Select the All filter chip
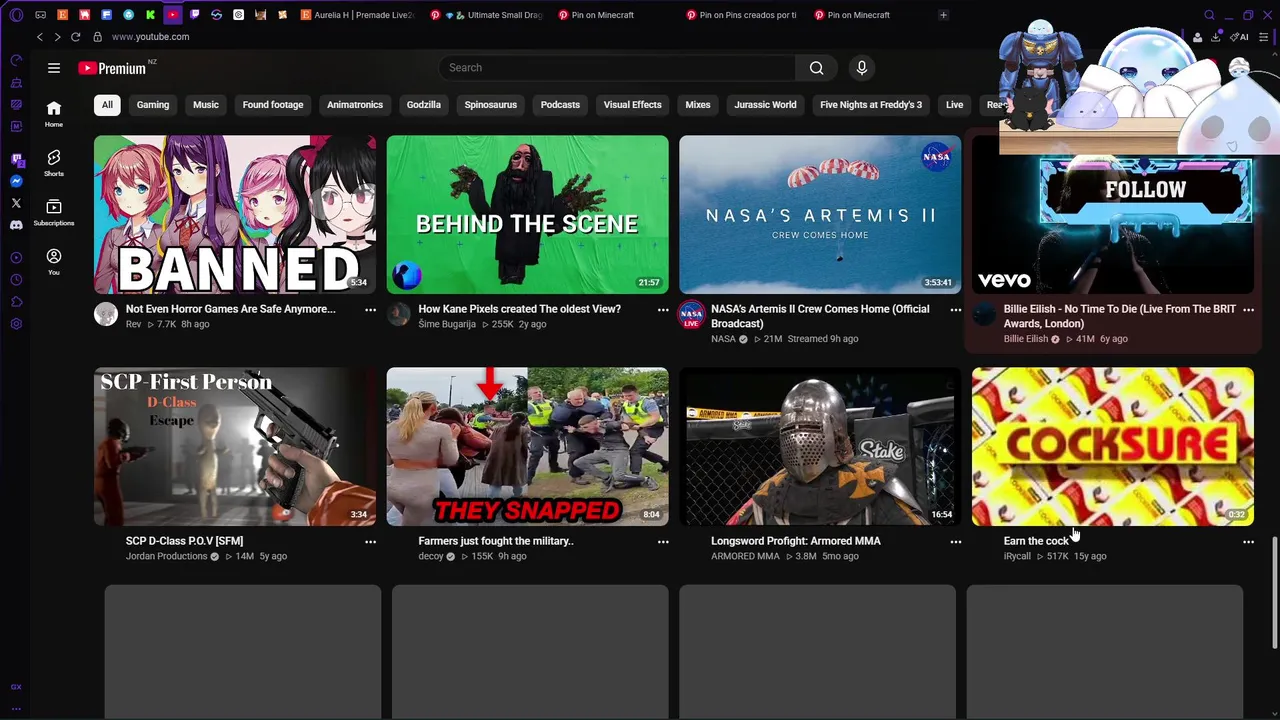1280x720 pixels. [x=107, y=105]
